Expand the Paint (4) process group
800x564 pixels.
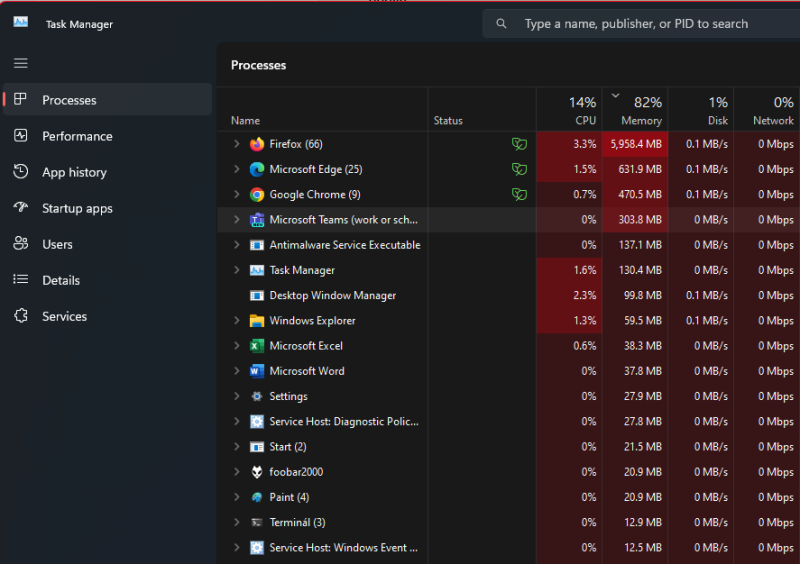[236, 497]
